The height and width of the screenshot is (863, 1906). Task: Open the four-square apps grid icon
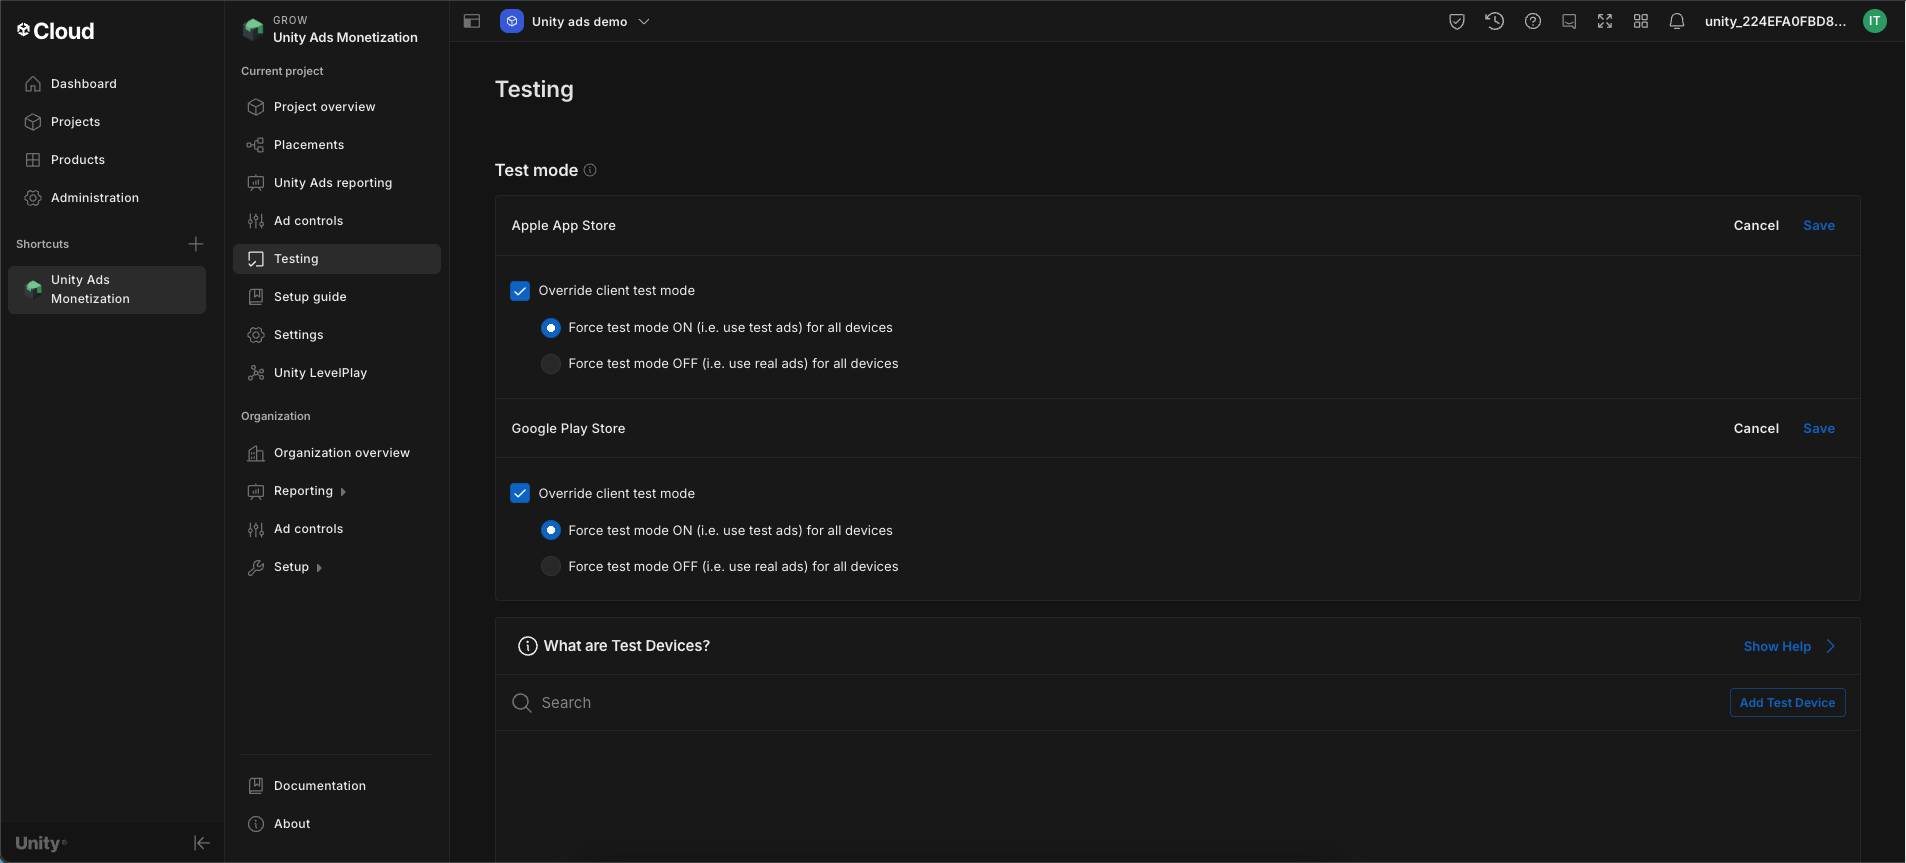(x=1641, y=21)
